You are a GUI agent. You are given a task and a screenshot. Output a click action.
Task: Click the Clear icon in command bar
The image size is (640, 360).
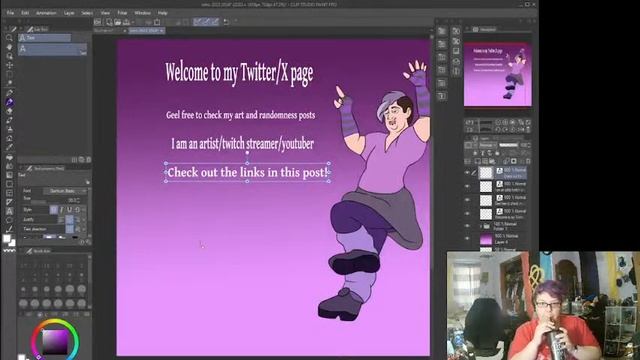point(157,22)
